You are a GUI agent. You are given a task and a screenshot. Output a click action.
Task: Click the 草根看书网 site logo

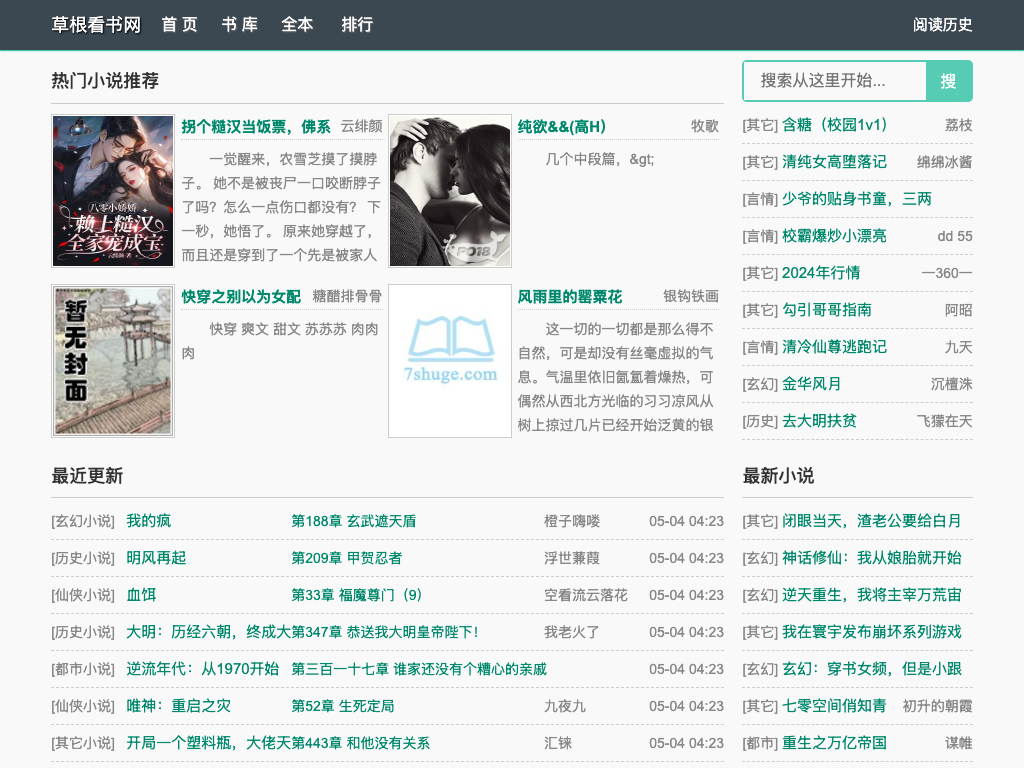(x=96, y=25)
